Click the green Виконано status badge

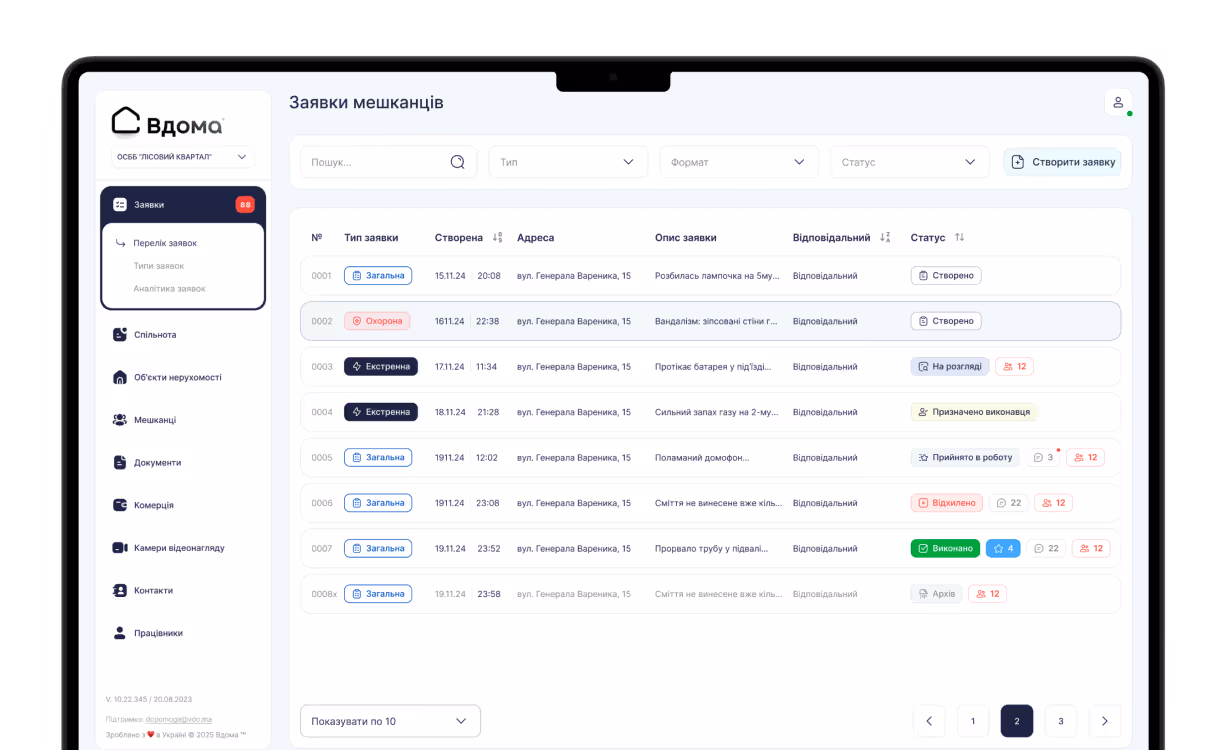point(945,548)
